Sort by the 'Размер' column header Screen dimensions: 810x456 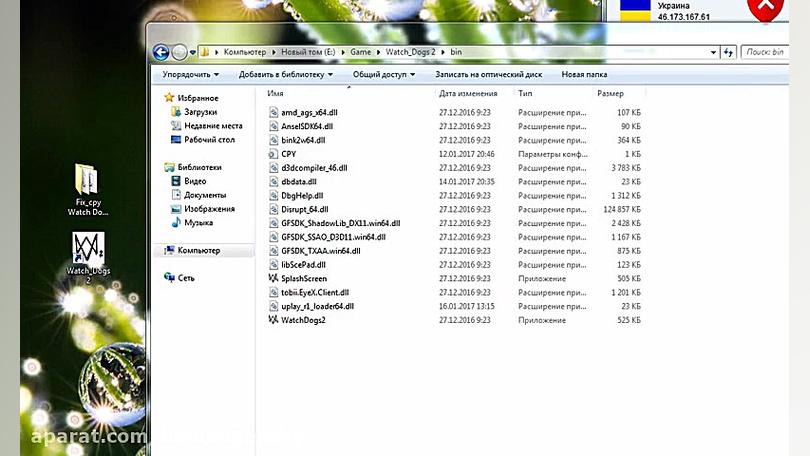(x=610, y=93)
